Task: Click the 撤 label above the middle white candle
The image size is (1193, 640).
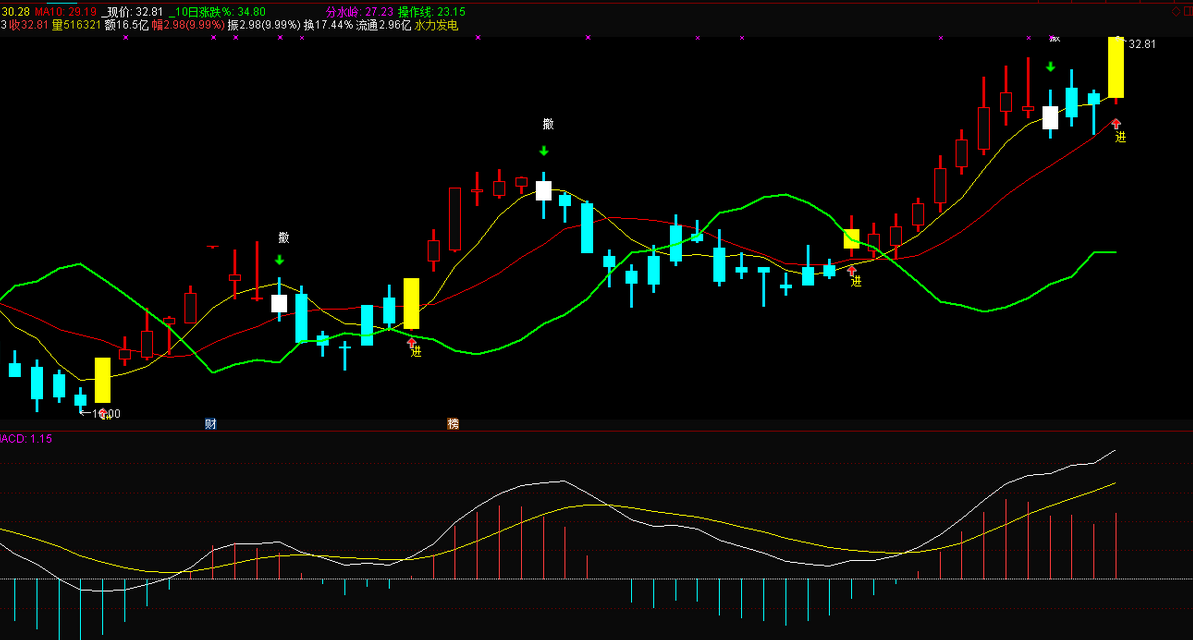Action: pos(549,124)
